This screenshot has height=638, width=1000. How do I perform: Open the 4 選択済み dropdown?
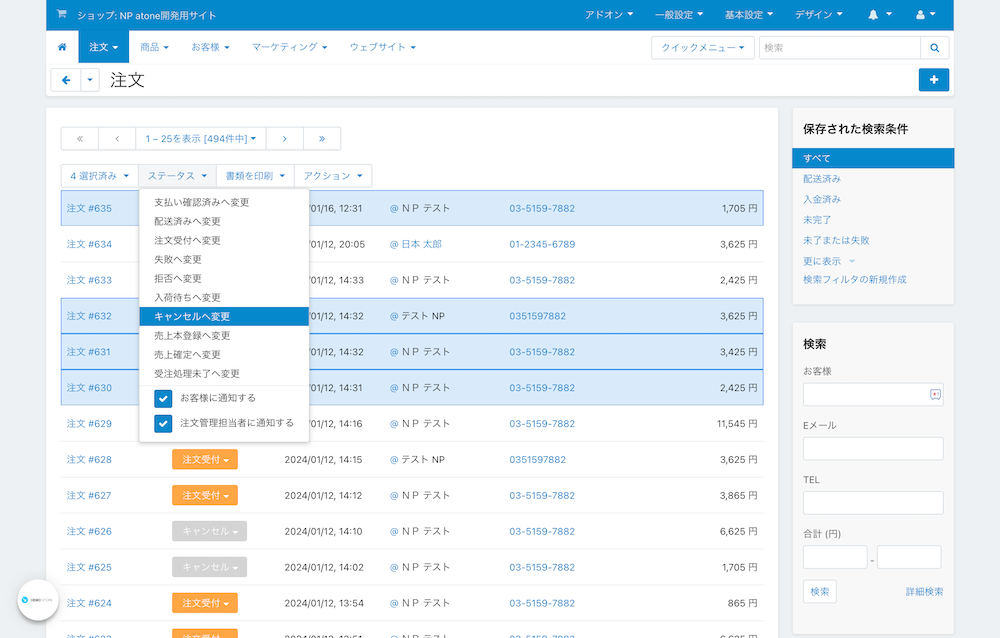click(x=99, y=176)
